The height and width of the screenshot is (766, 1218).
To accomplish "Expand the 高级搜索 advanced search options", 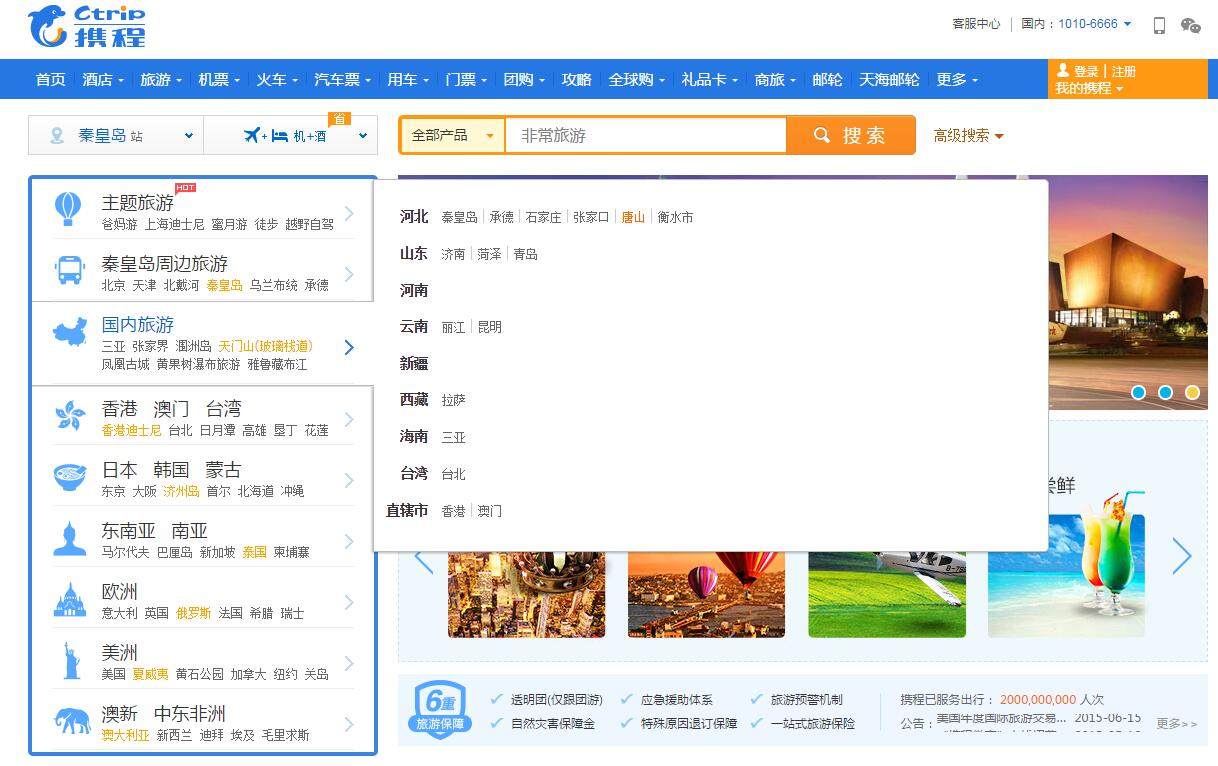I will pyautogui.click(x=967, y=135).
